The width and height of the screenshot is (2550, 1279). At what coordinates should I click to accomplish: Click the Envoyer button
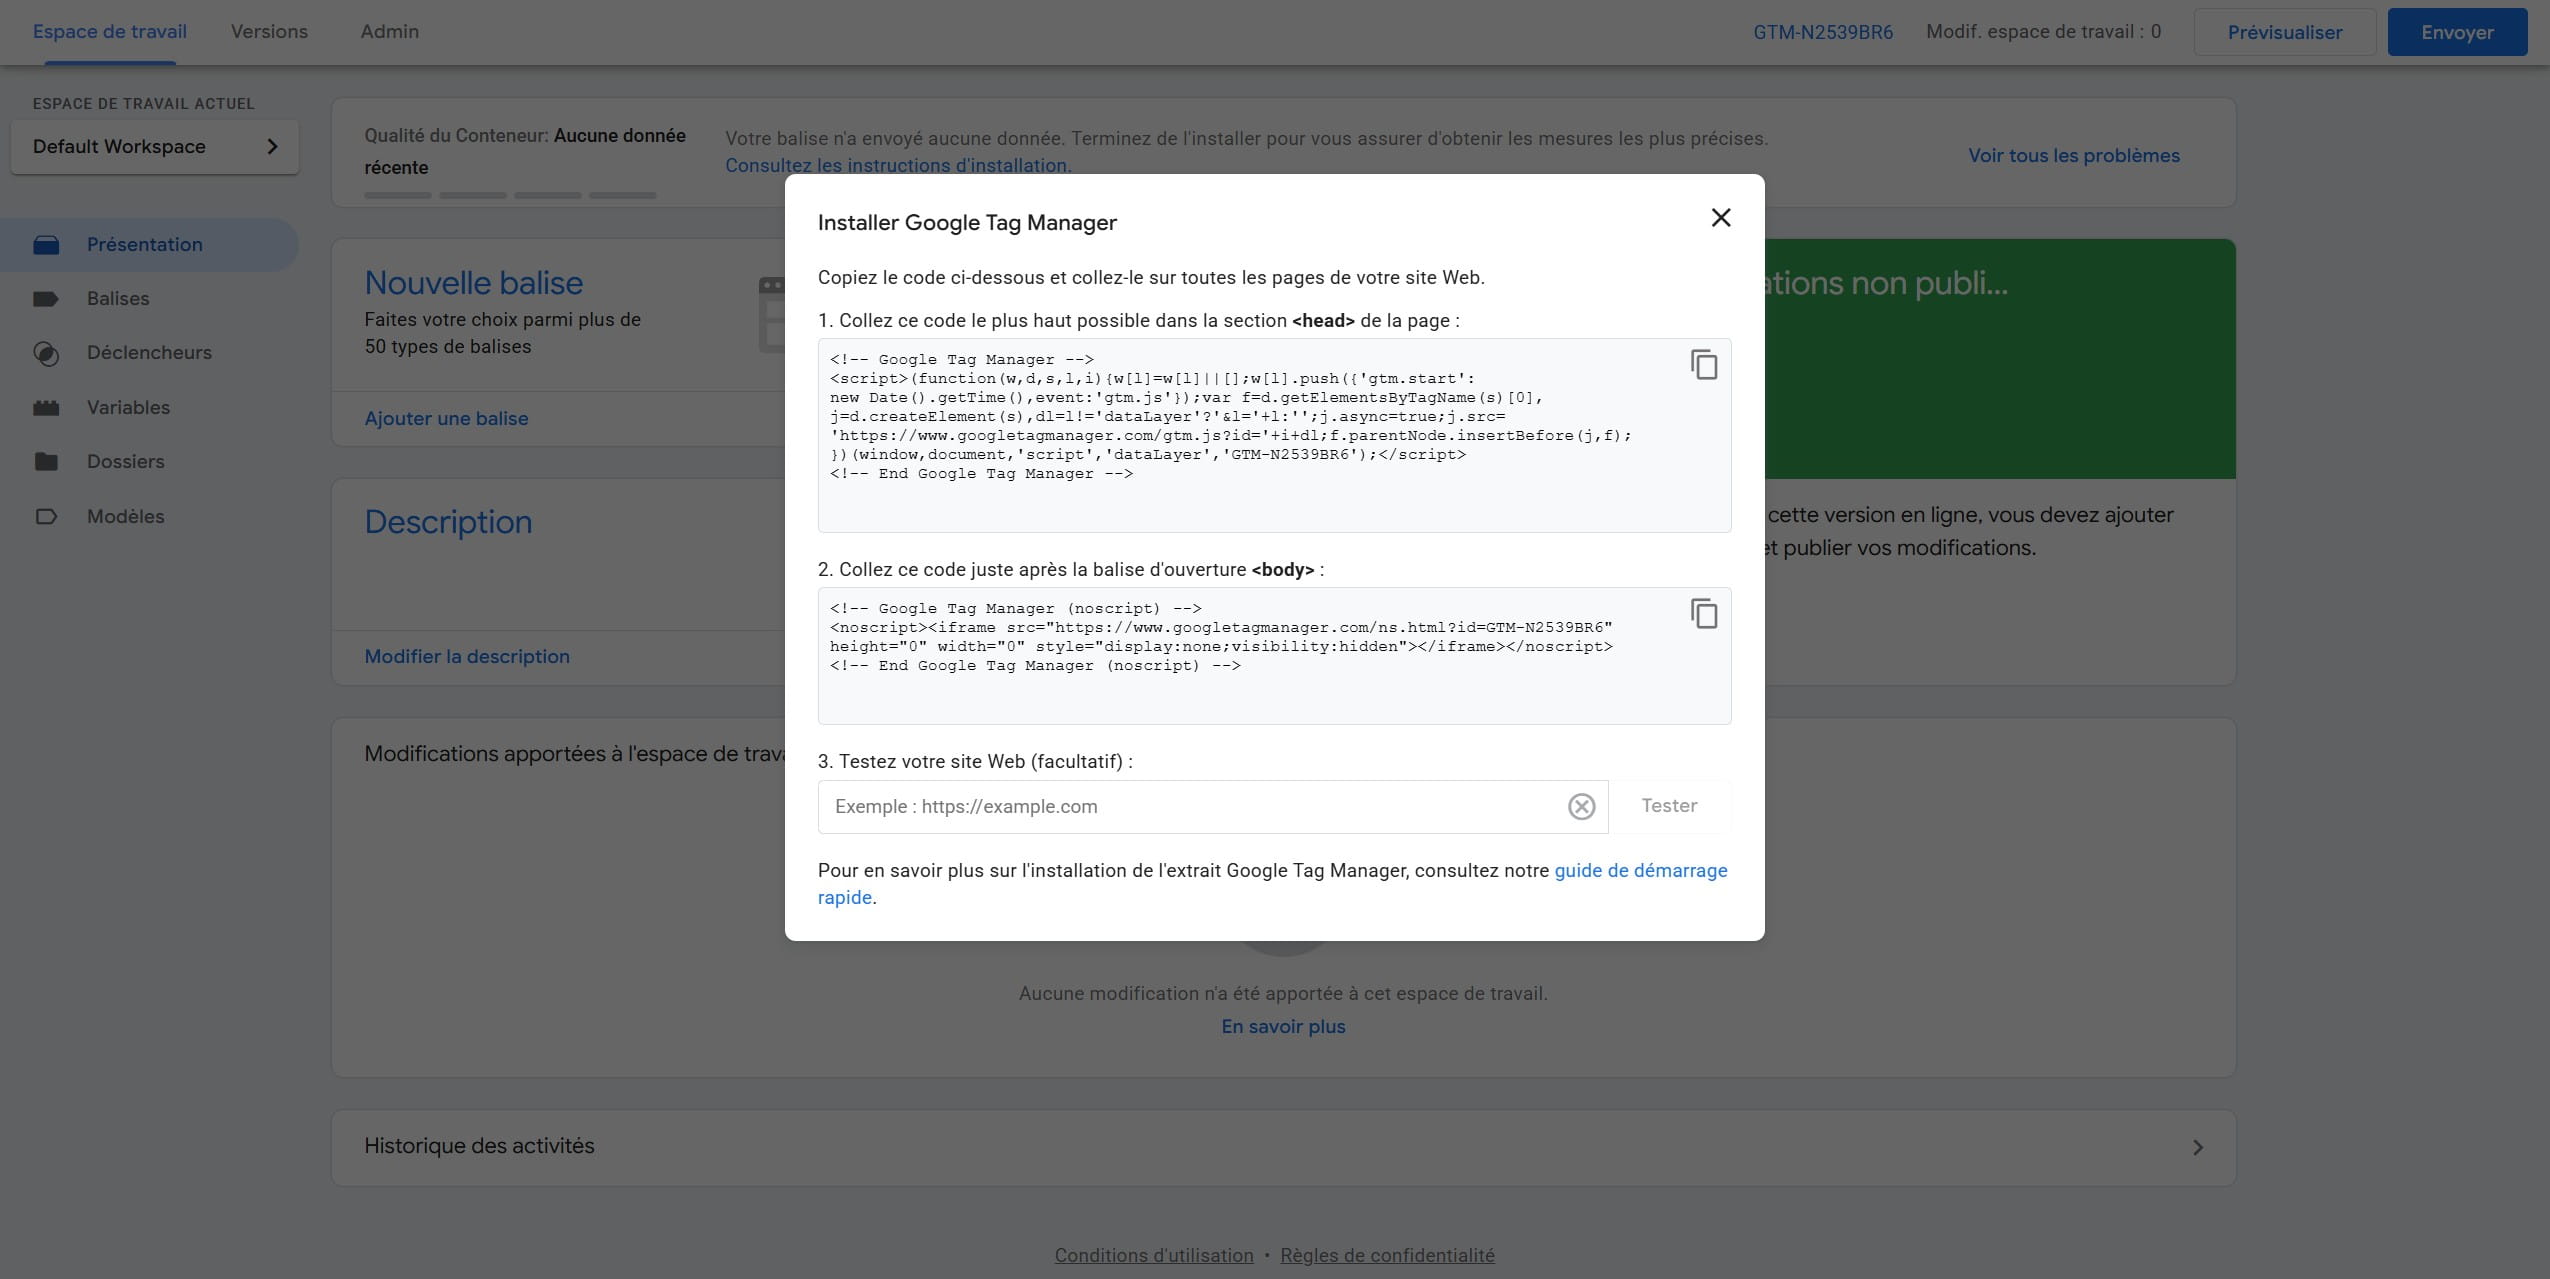pos(2457,32)
